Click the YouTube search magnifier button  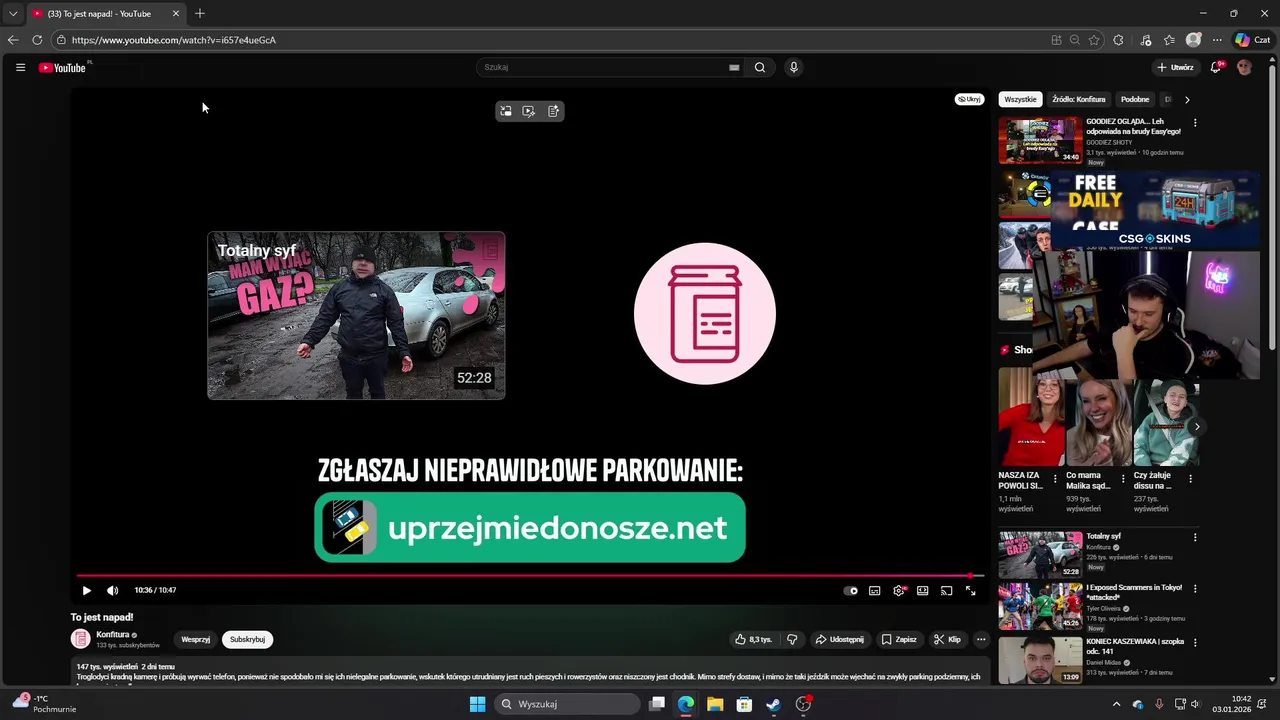click(x=760, y=67)
